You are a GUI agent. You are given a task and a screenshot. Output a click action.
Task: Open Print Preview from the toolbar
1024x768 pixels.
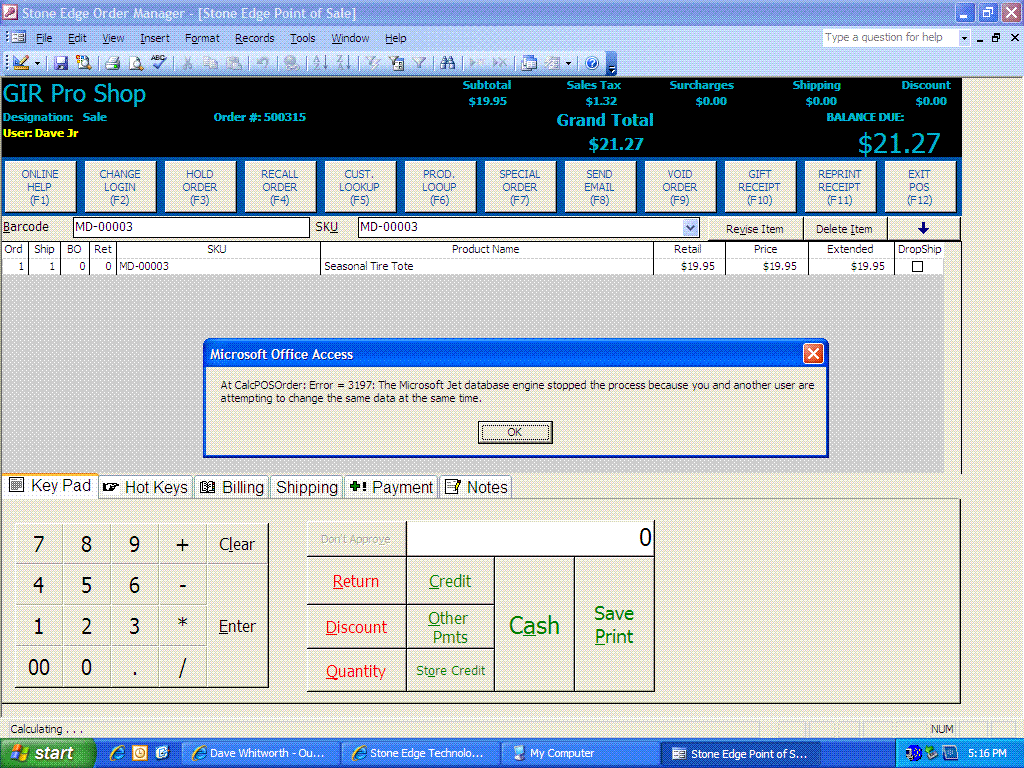click(135, 63)
